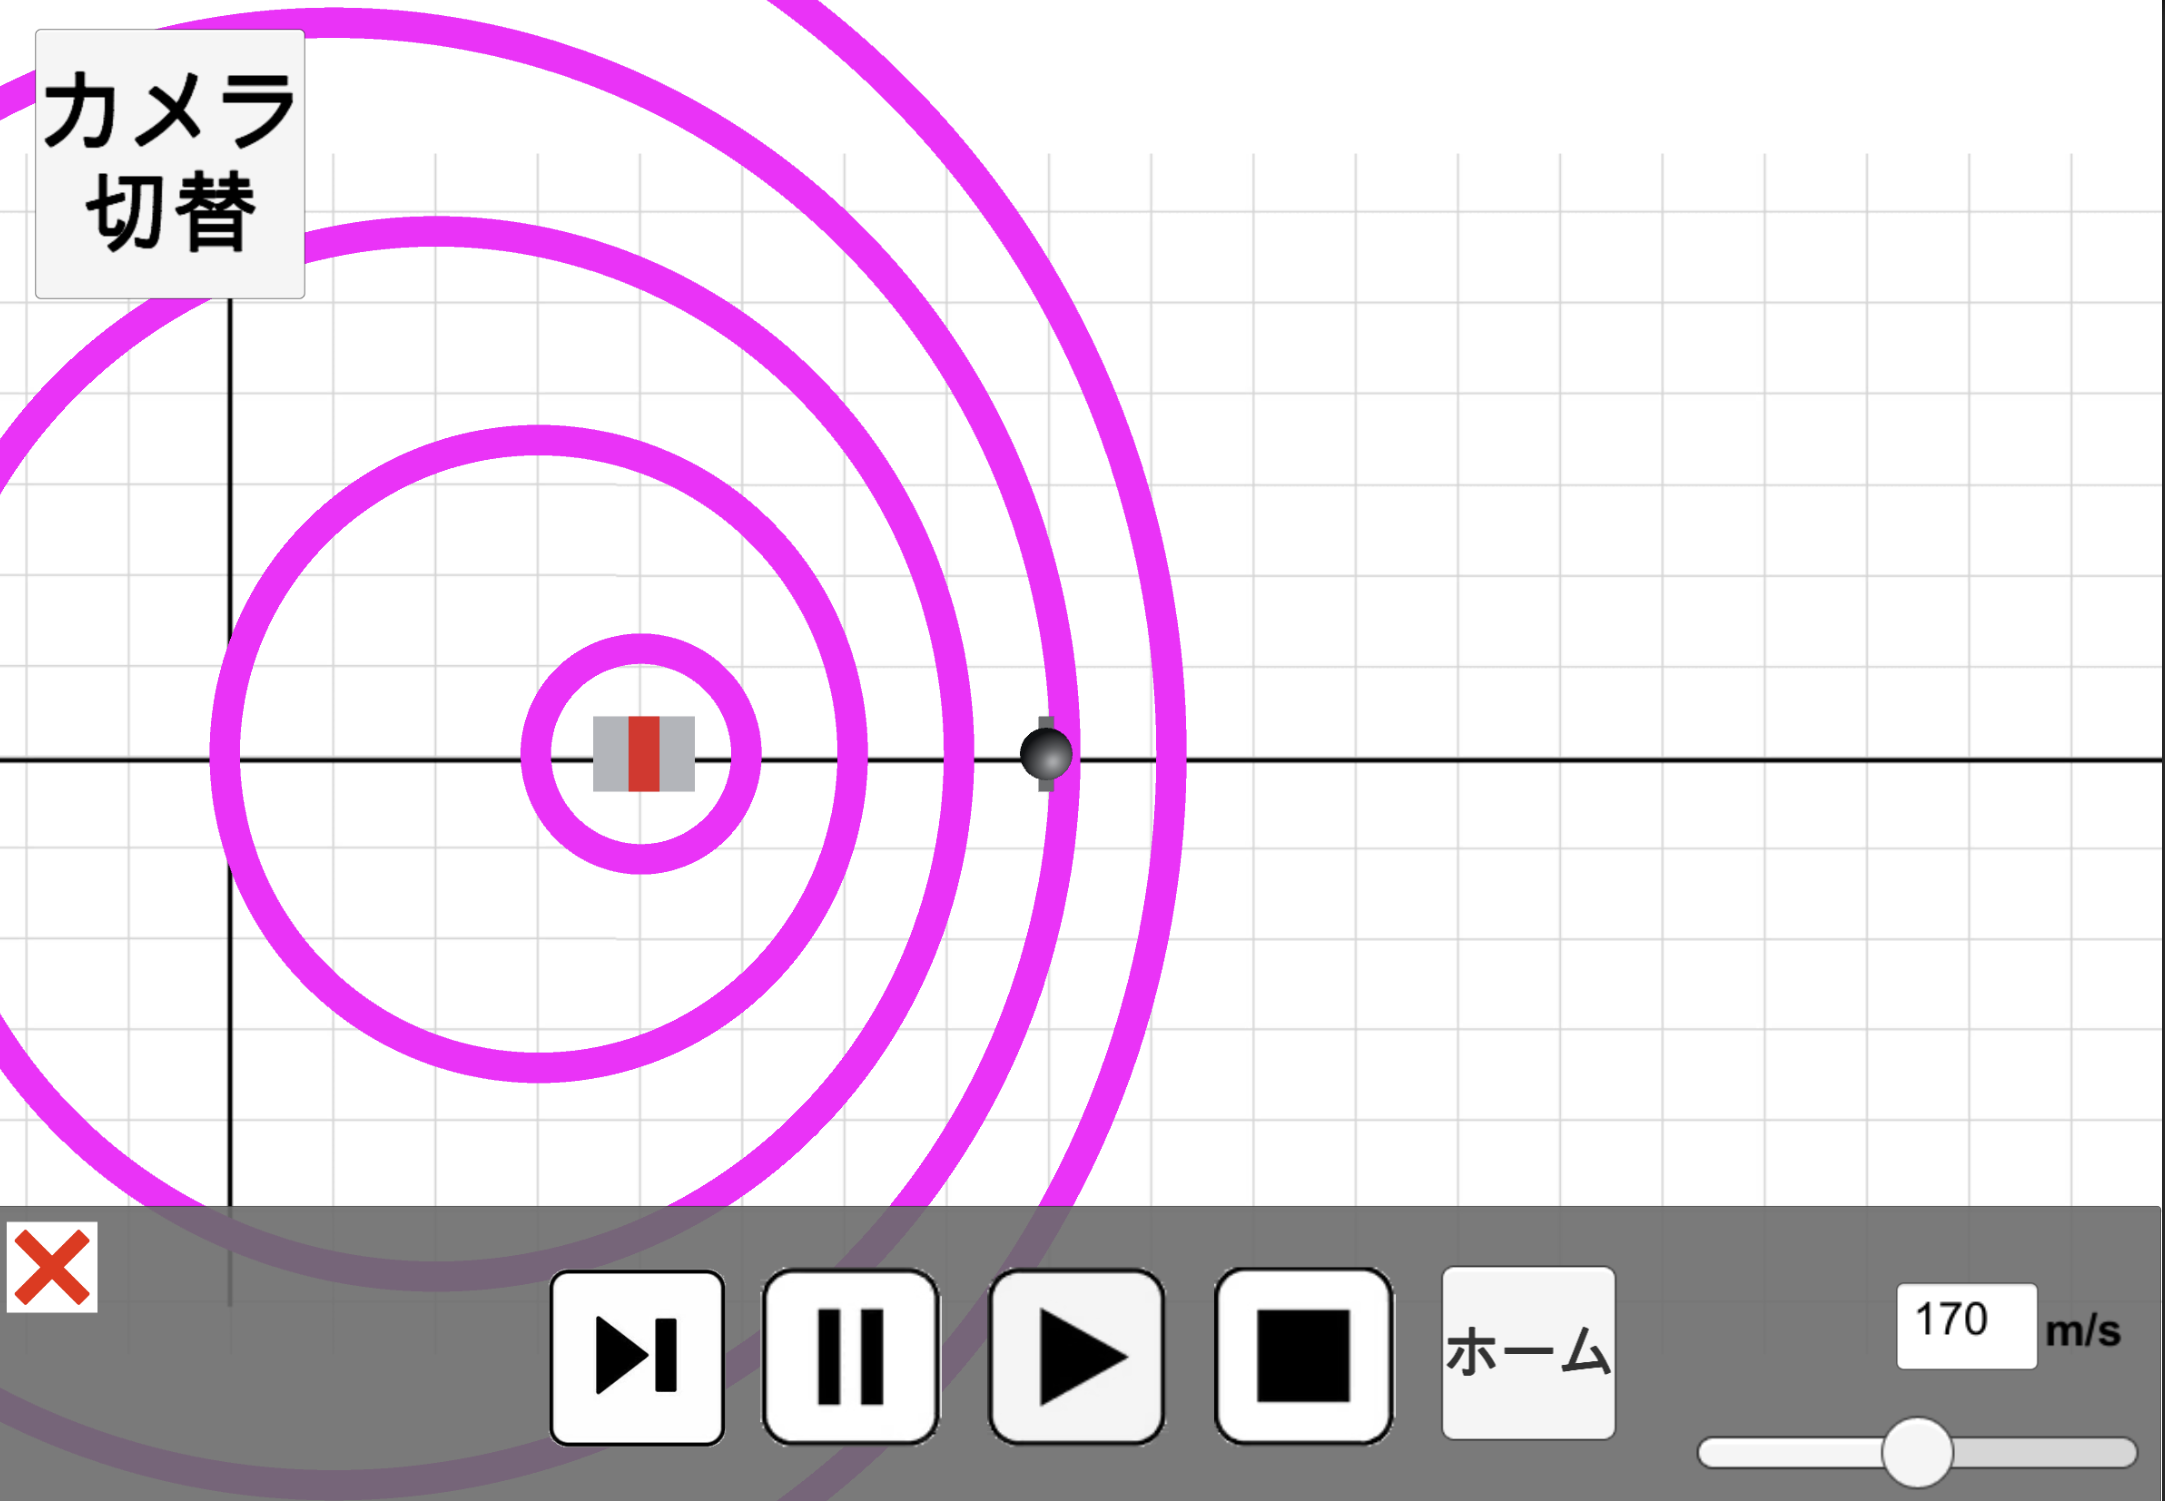Pause the simulation
The width and height of the screenshot is (2165, 1501).
pos(851,1357)
